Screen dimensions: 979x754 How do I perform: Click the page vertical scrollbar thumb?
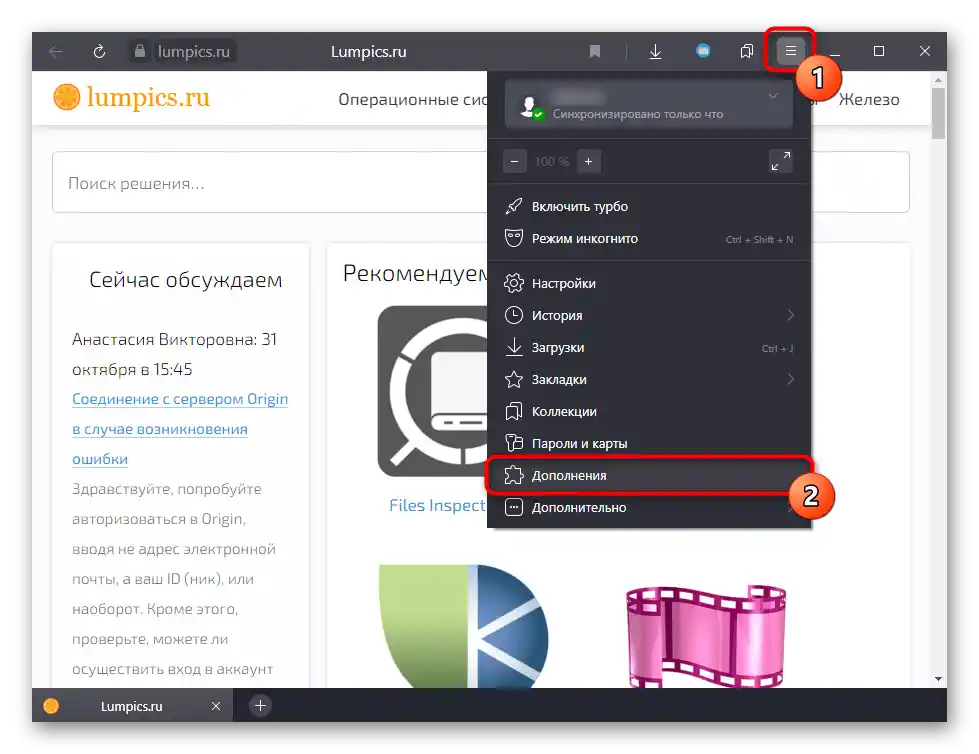938,114
